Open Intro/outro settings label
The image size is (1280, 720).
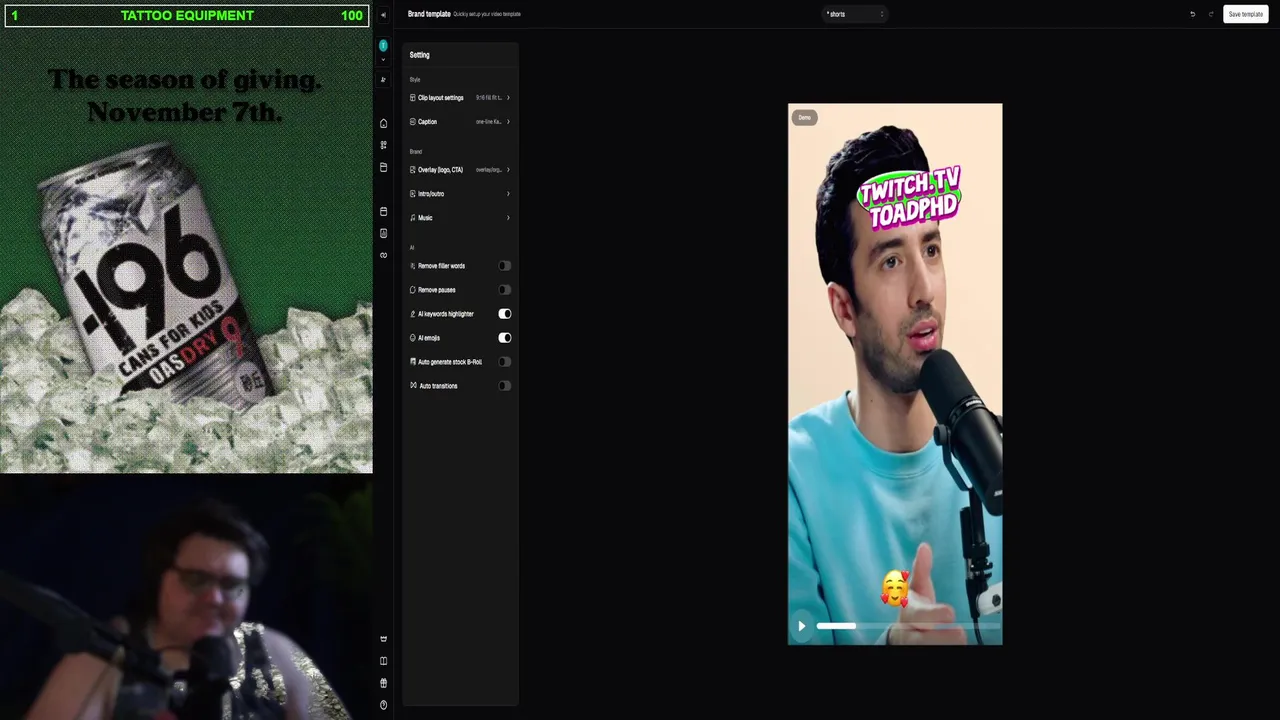(431, 194)
